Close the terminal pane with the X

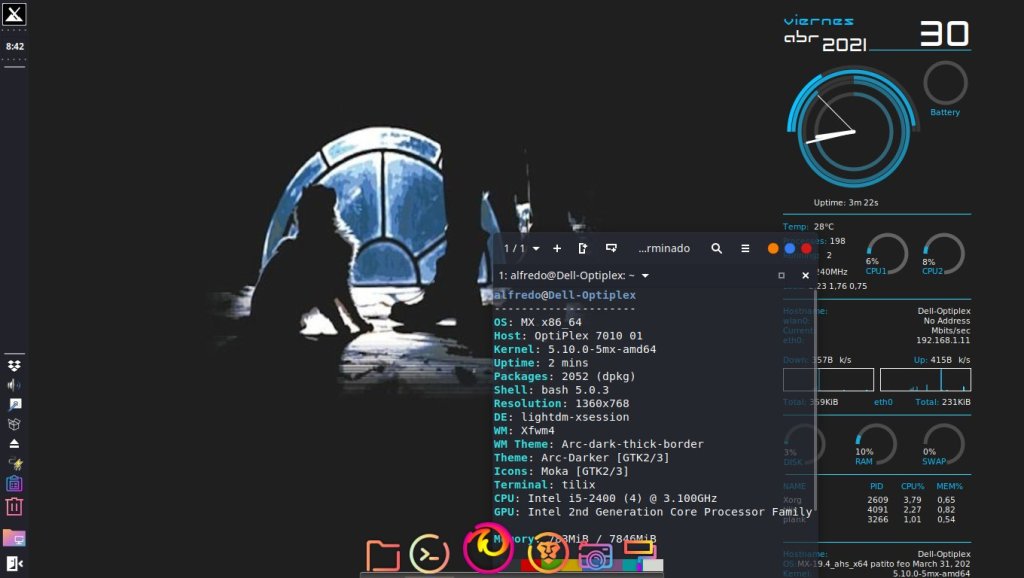click(805, 275)
